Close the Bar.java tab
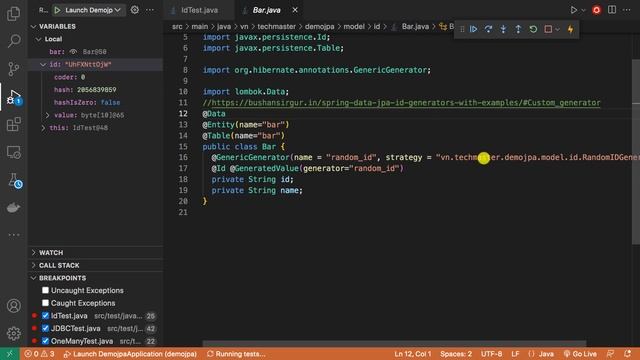640x360 pixels. pos(295,10)
